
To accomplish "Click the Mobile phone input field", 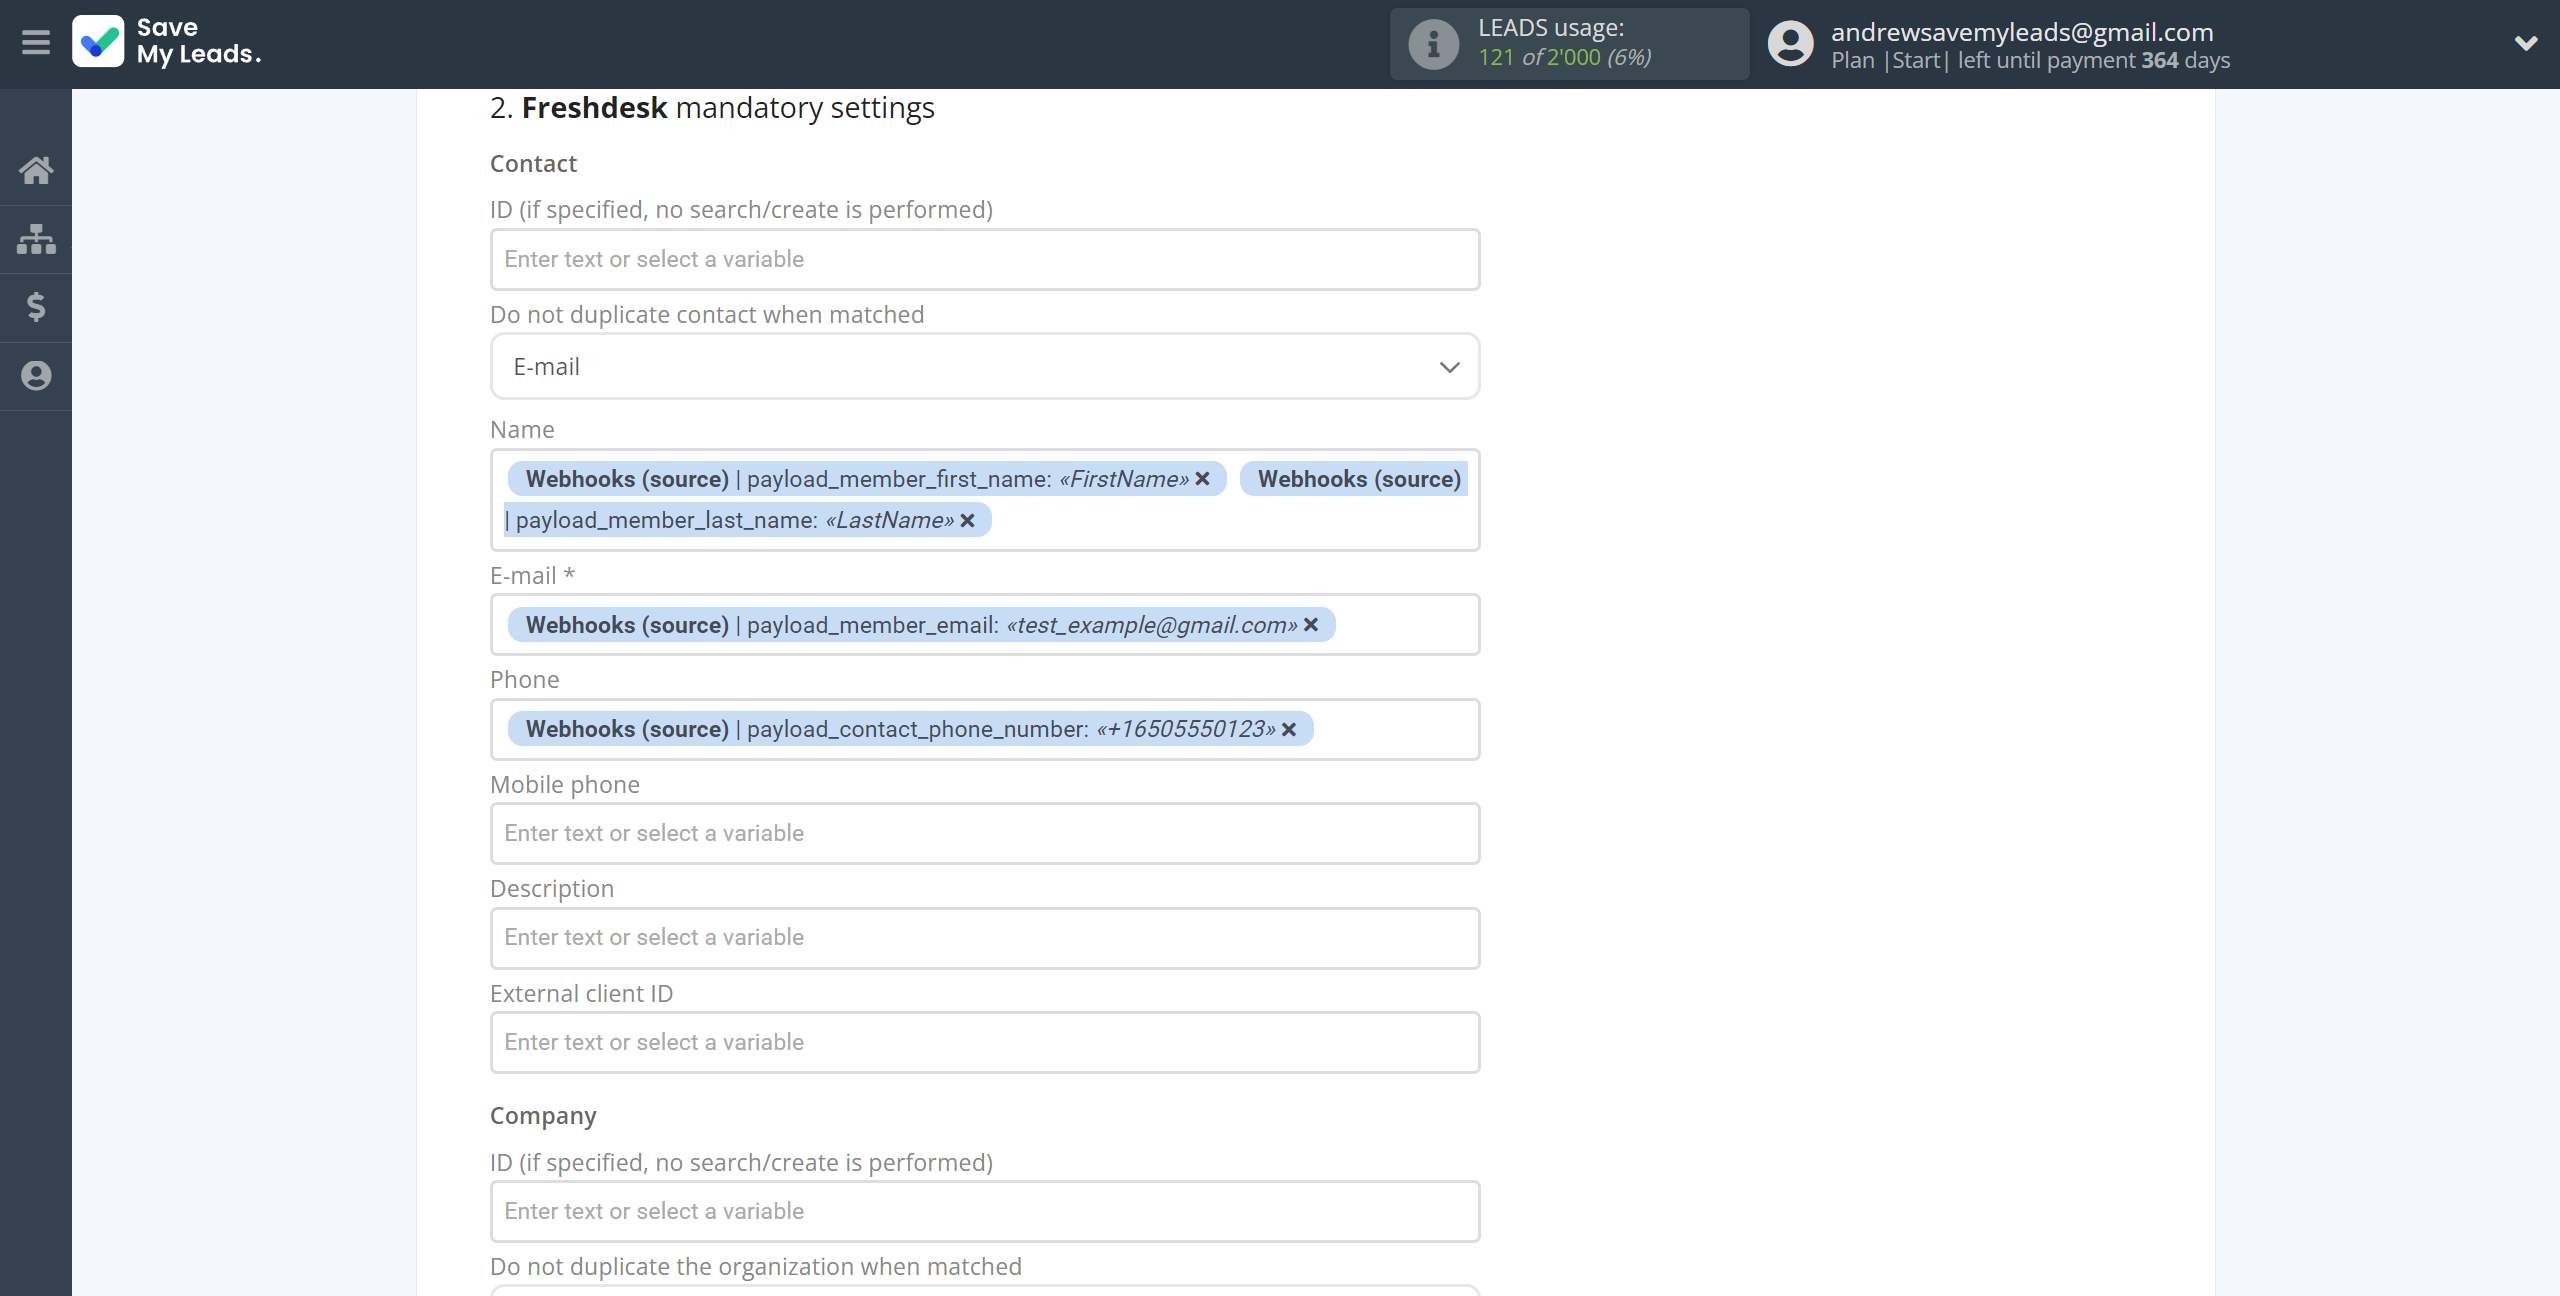I will pyautogui.click(x=985, y=833).
